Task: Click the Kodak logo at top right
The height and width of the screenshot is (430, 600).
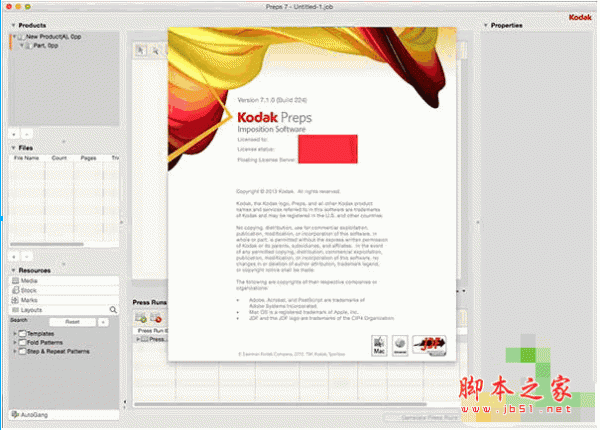Action: point(580,17)
